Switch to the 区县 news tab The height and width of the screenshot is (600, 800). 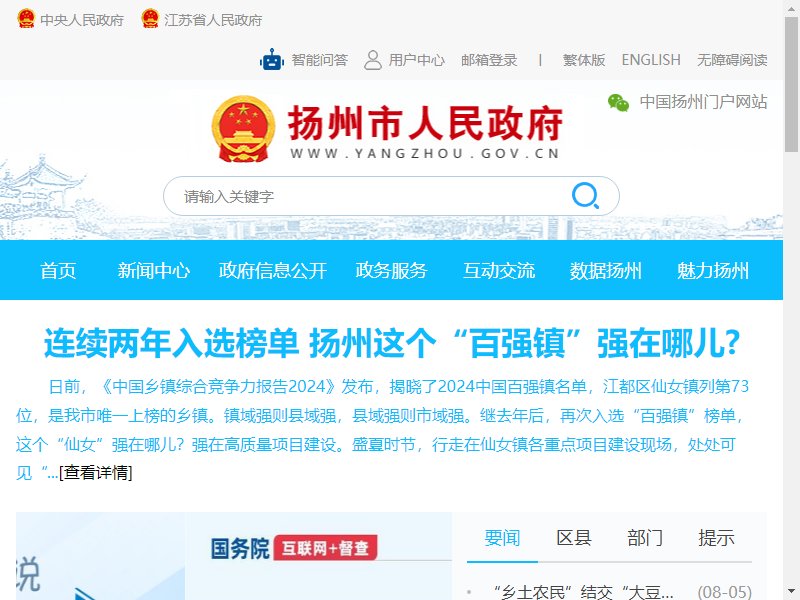(574, 538)
